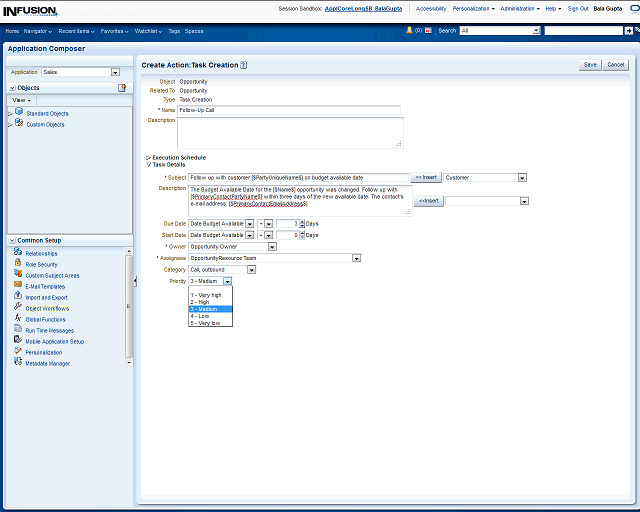Open the Application Sales dropdown
This screenshot has width=640, height=512.
pyautogui.click(x=115, y=72)
